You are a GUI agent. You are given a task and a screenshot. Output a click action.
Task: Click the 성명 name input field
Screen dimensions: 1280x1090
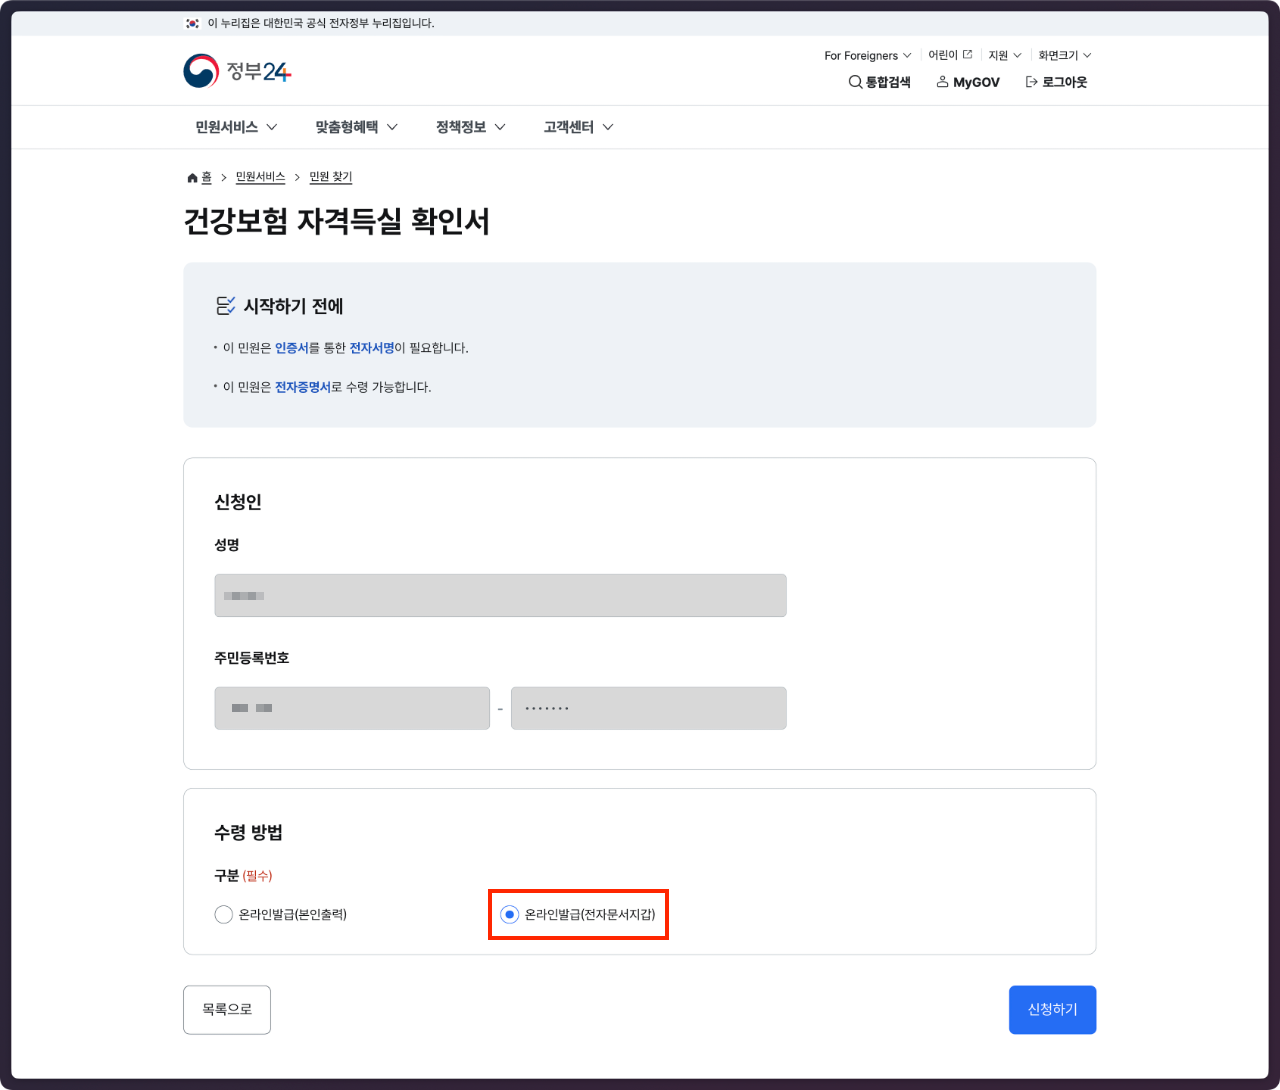500,595
